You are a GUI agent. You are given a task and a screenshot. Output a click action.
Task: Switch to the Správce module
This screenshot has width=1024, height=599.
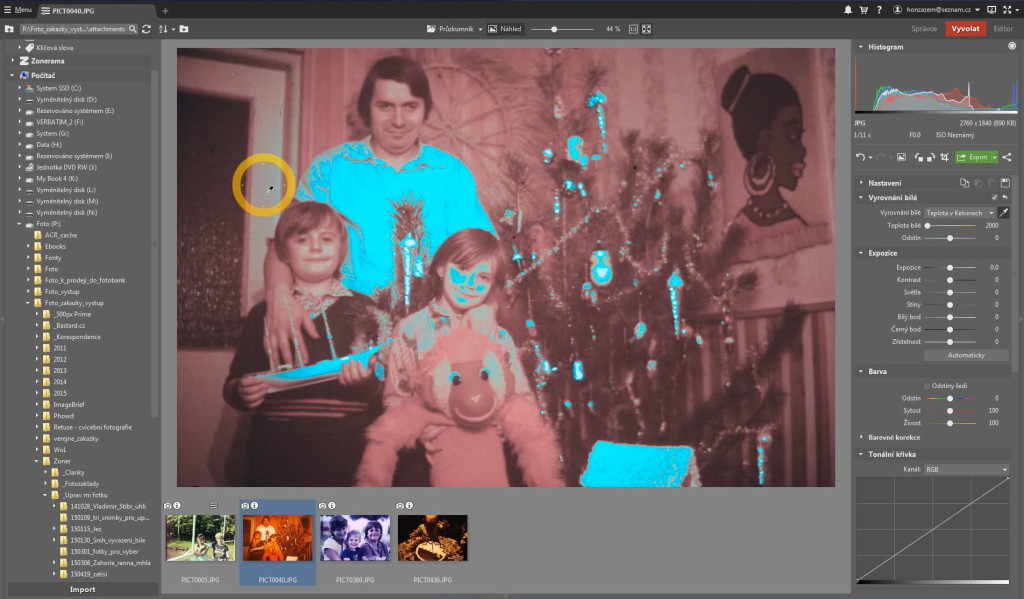[x=923, y=29]
